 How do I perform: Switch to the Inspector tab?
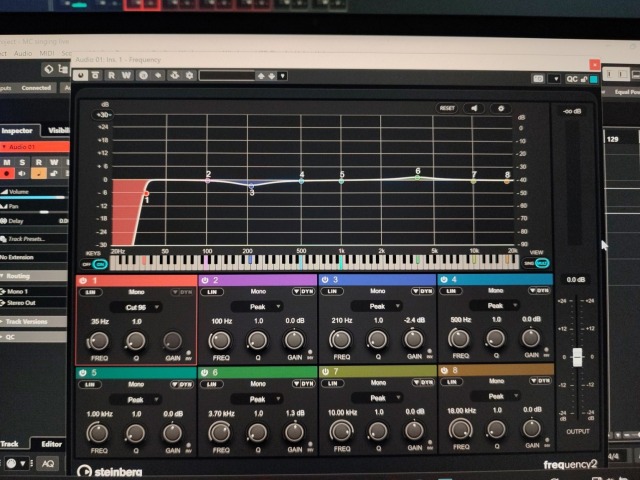(17, 131)
